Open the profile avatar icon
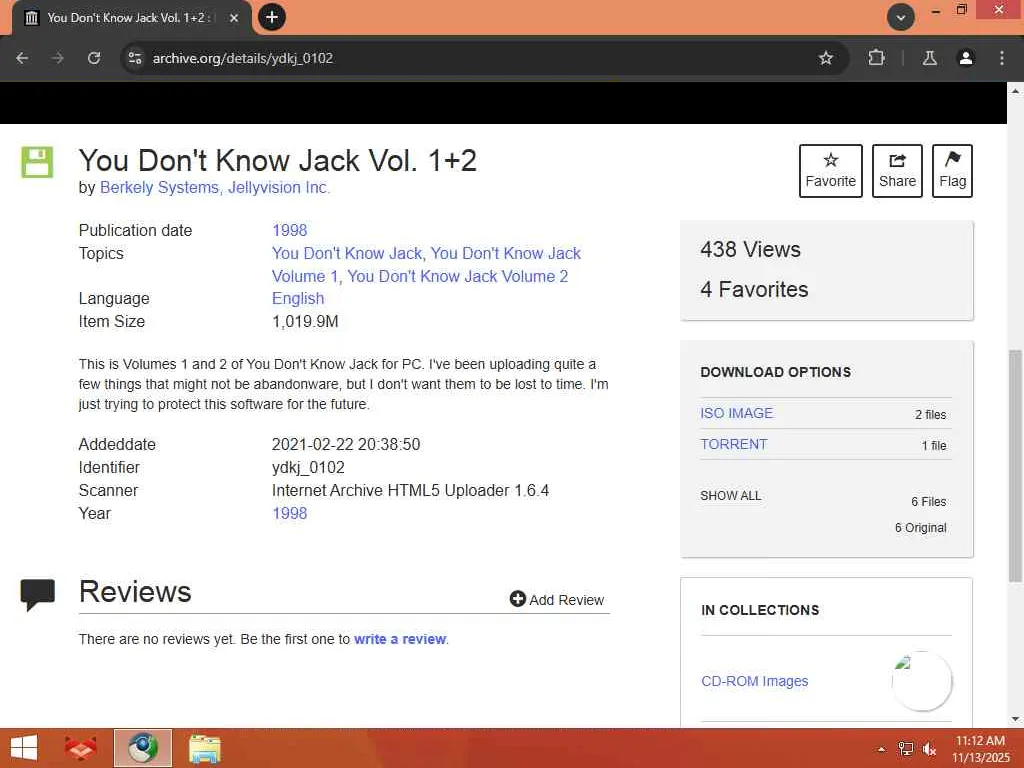1024x768 pixels. tap(965, 58)
